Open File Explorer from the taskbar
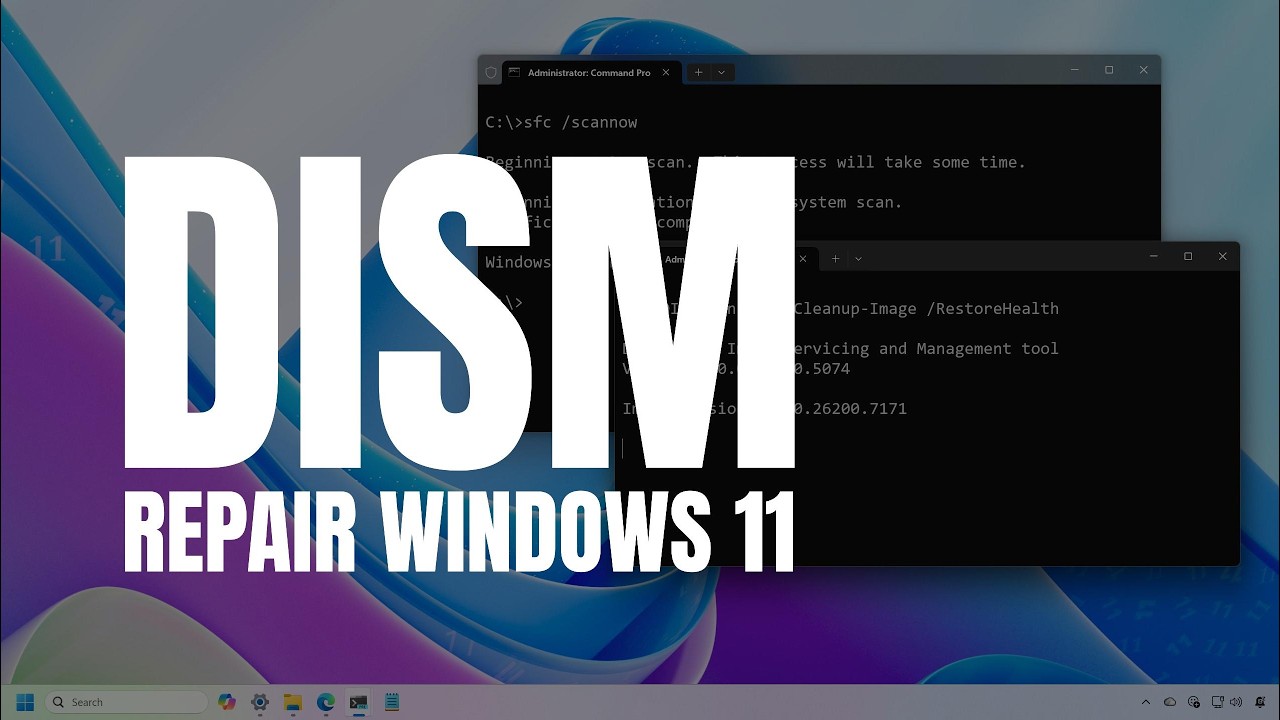The width and height of the screenshot is (1280, 720). point(293,702)
